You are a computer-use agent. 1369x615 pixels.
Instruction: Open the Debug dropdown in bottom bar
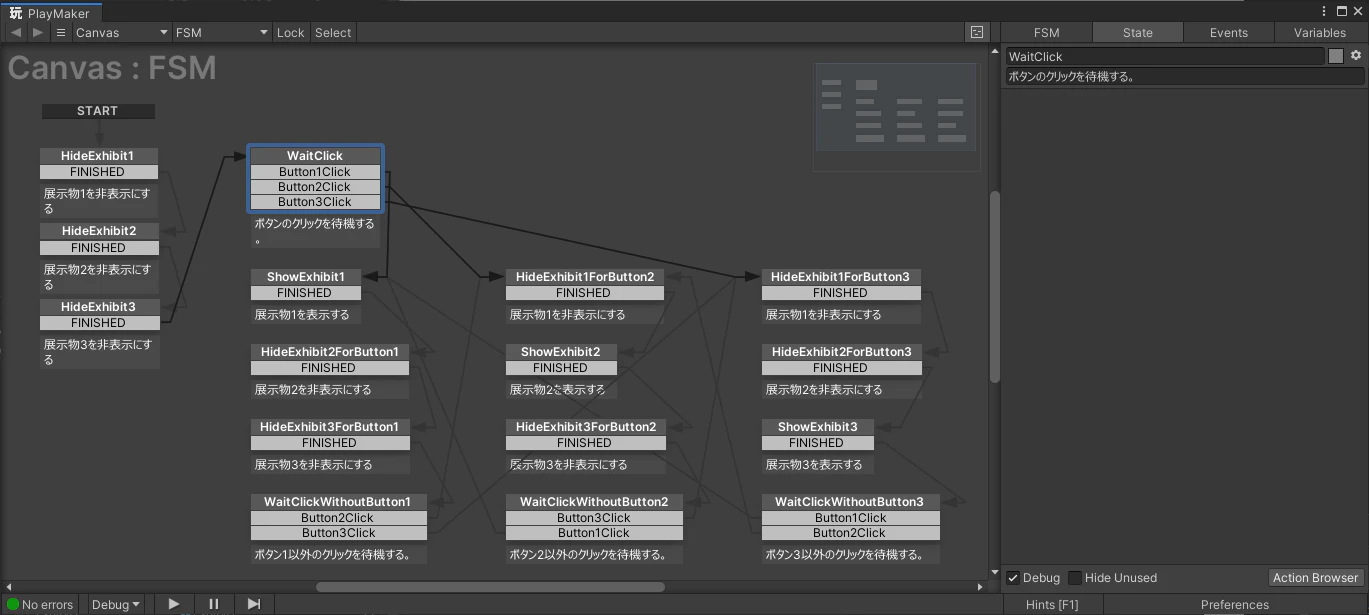pos(115,604)
